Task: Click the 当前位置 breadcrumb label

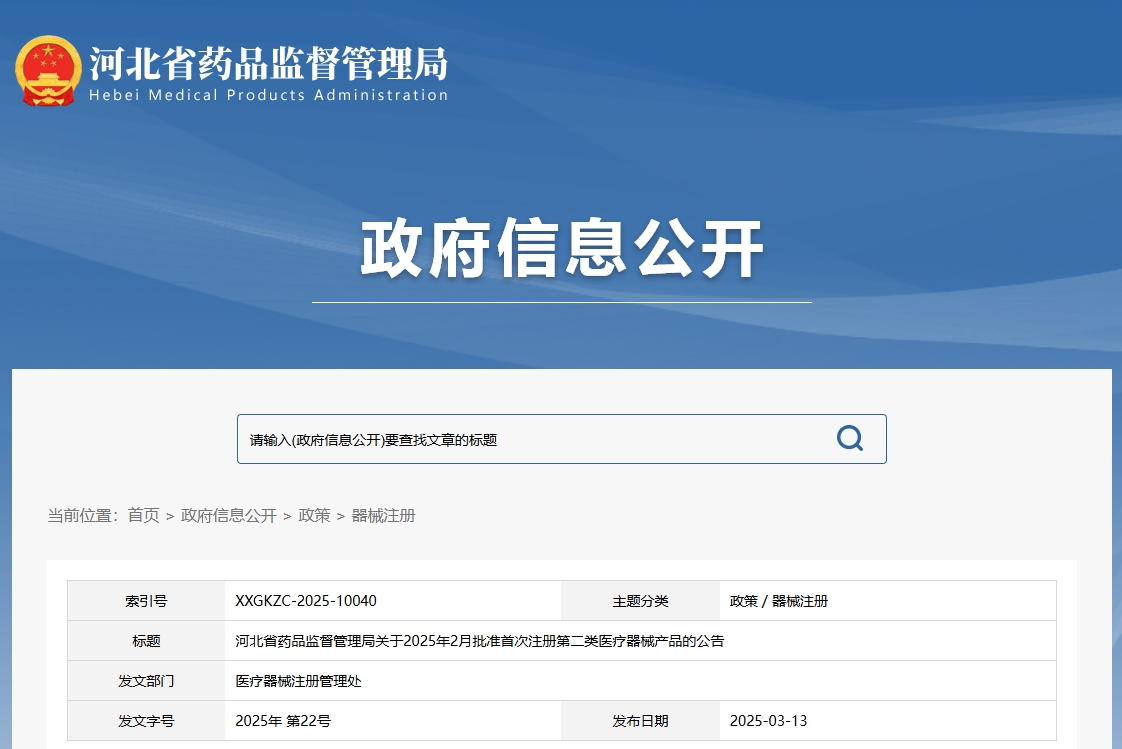Action: point(82,516)
